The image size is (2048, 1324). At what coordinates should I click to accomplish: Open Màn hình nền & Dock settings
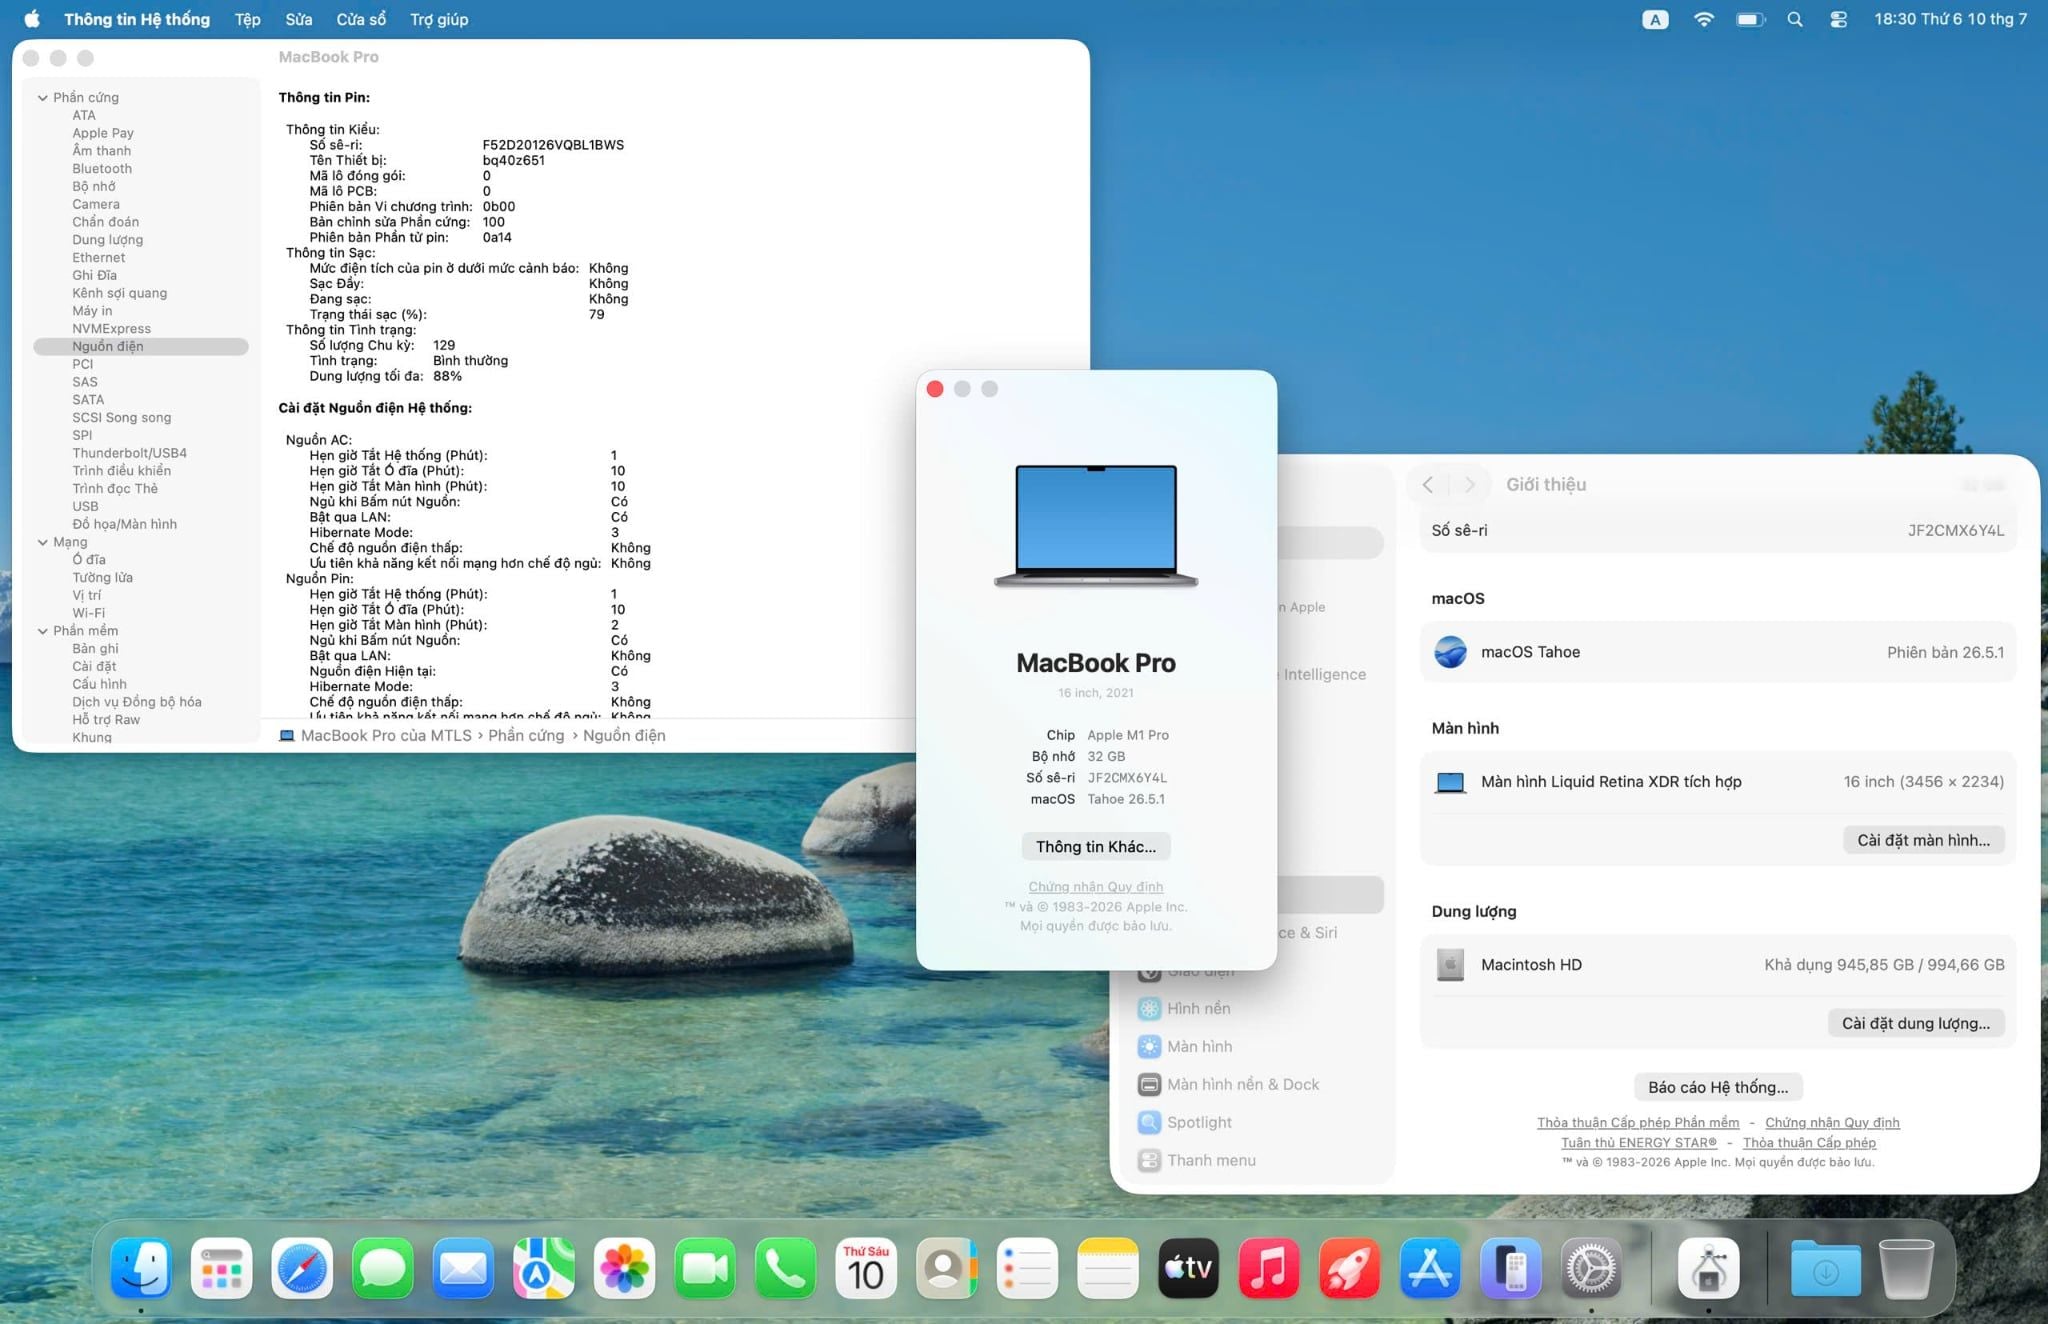coord(1243,1085)
